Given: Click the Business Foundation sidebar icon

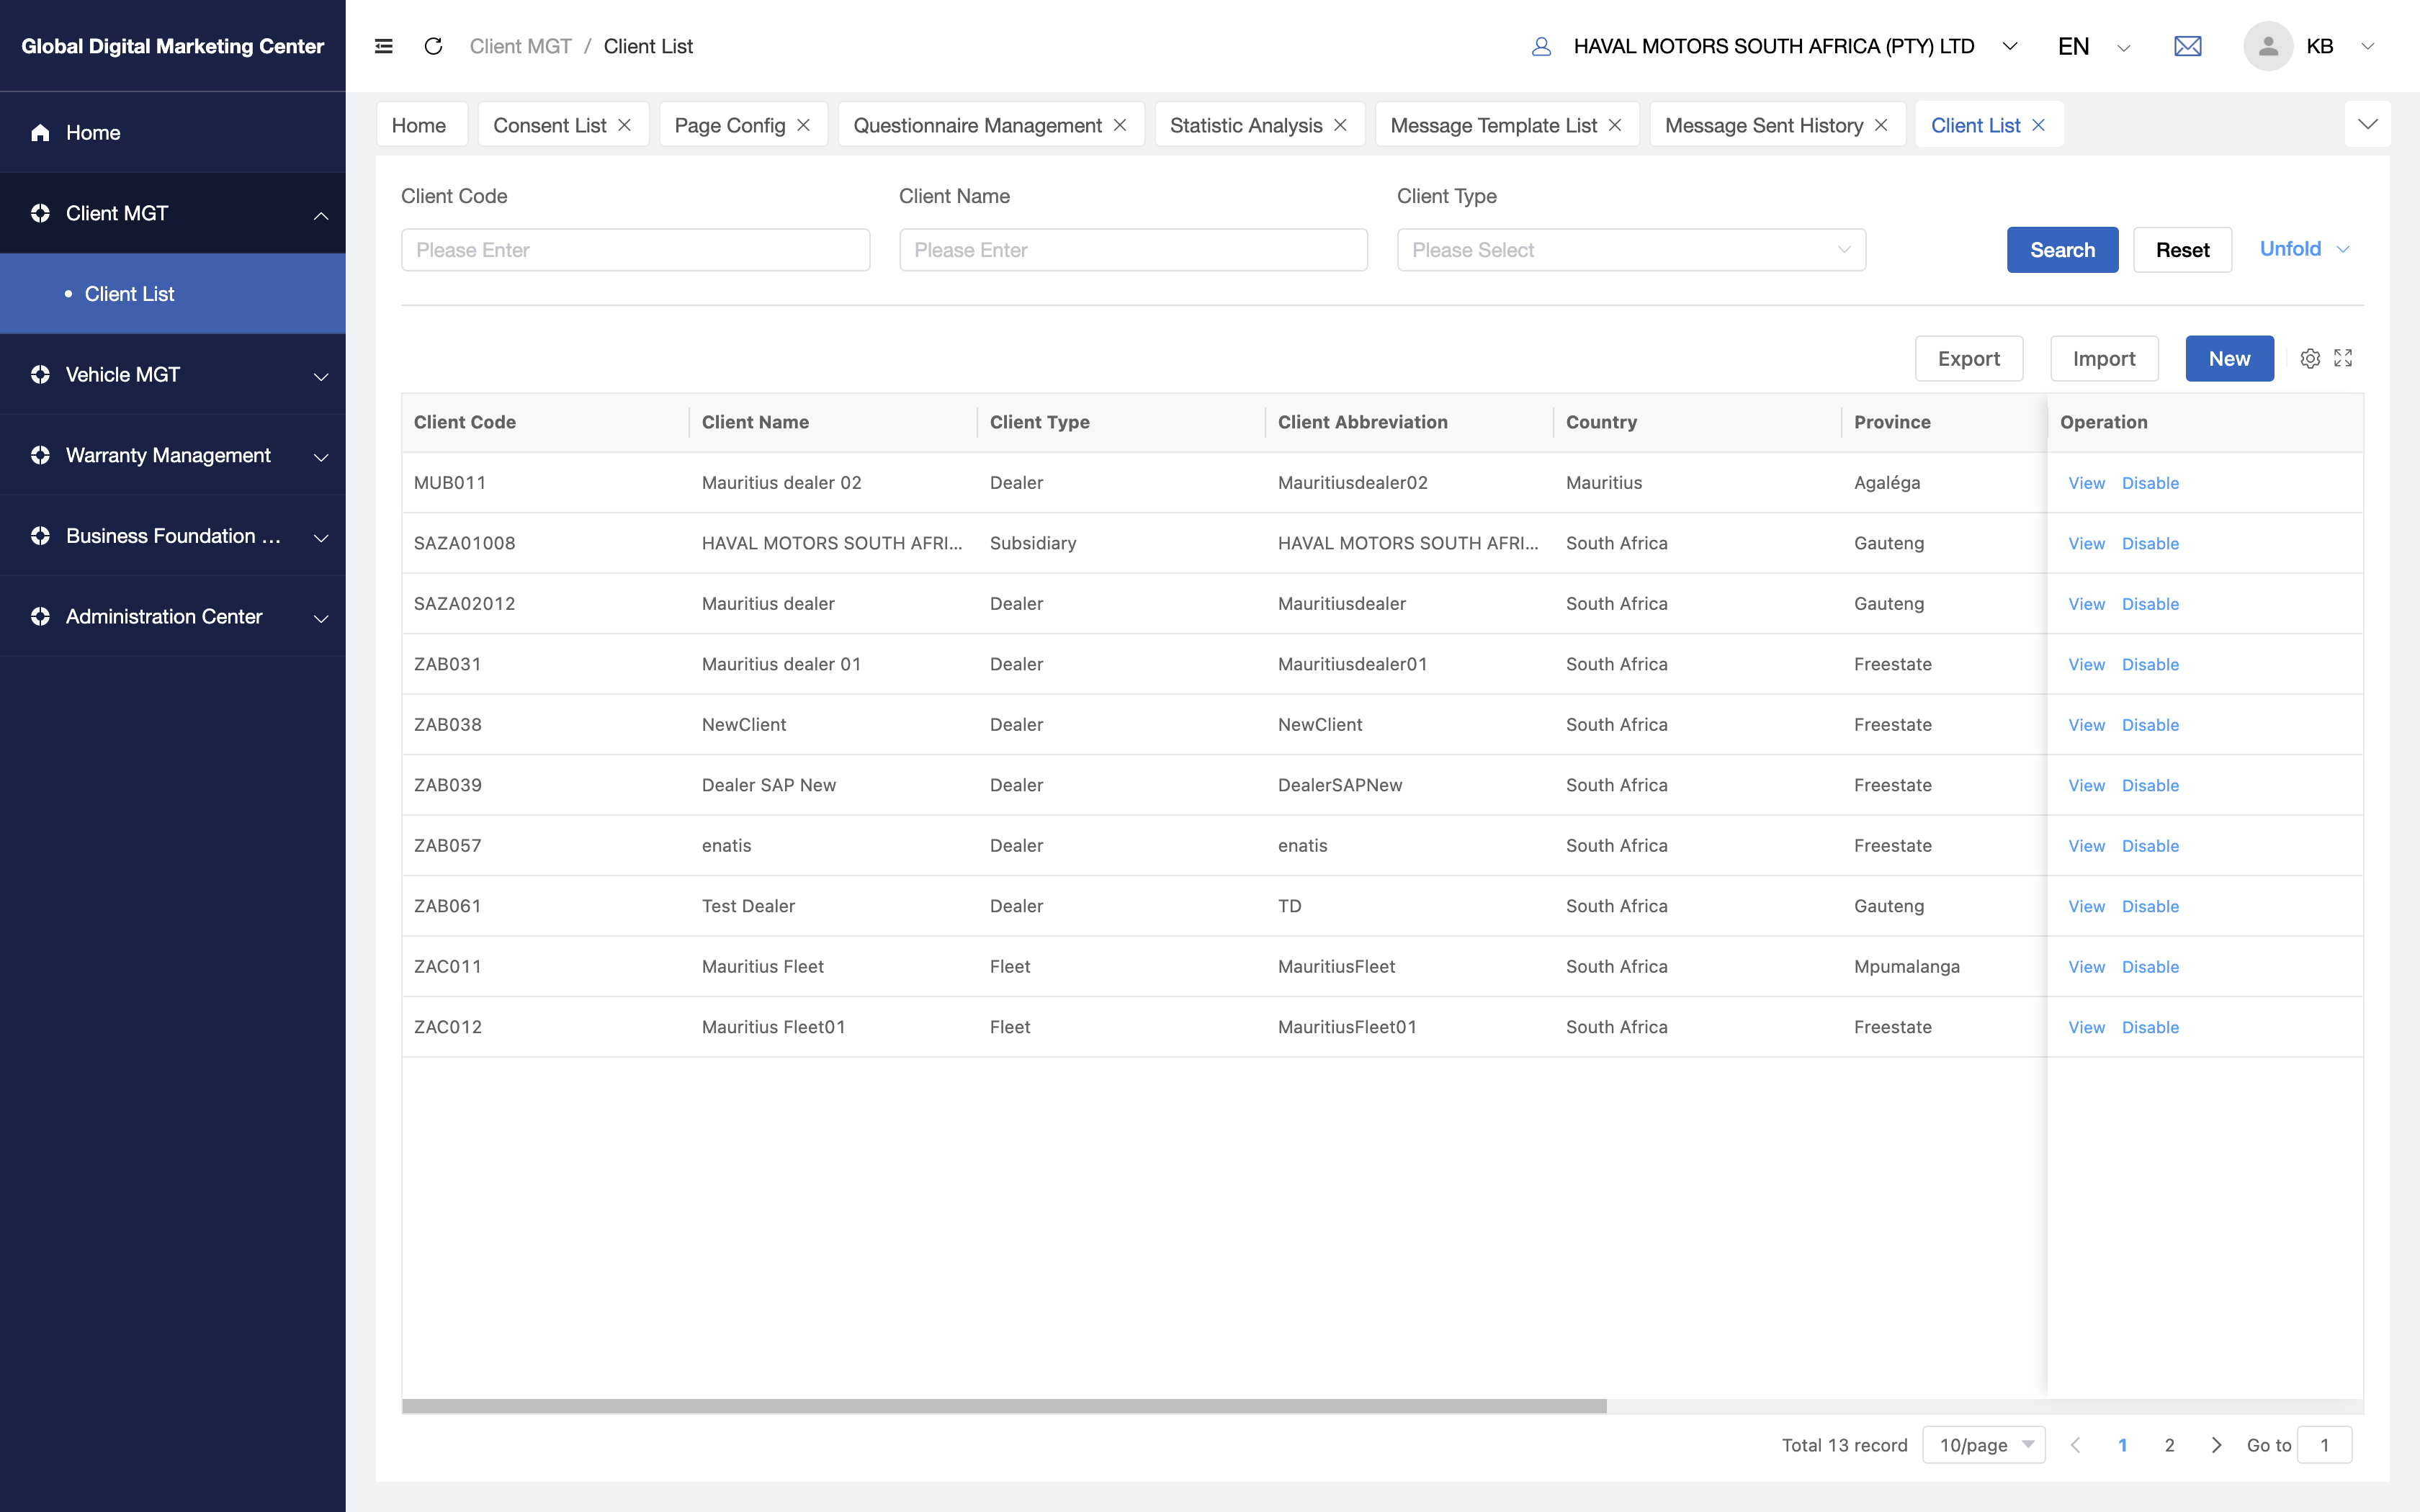Looking at the screenshot, I should (x=40, y=536).
